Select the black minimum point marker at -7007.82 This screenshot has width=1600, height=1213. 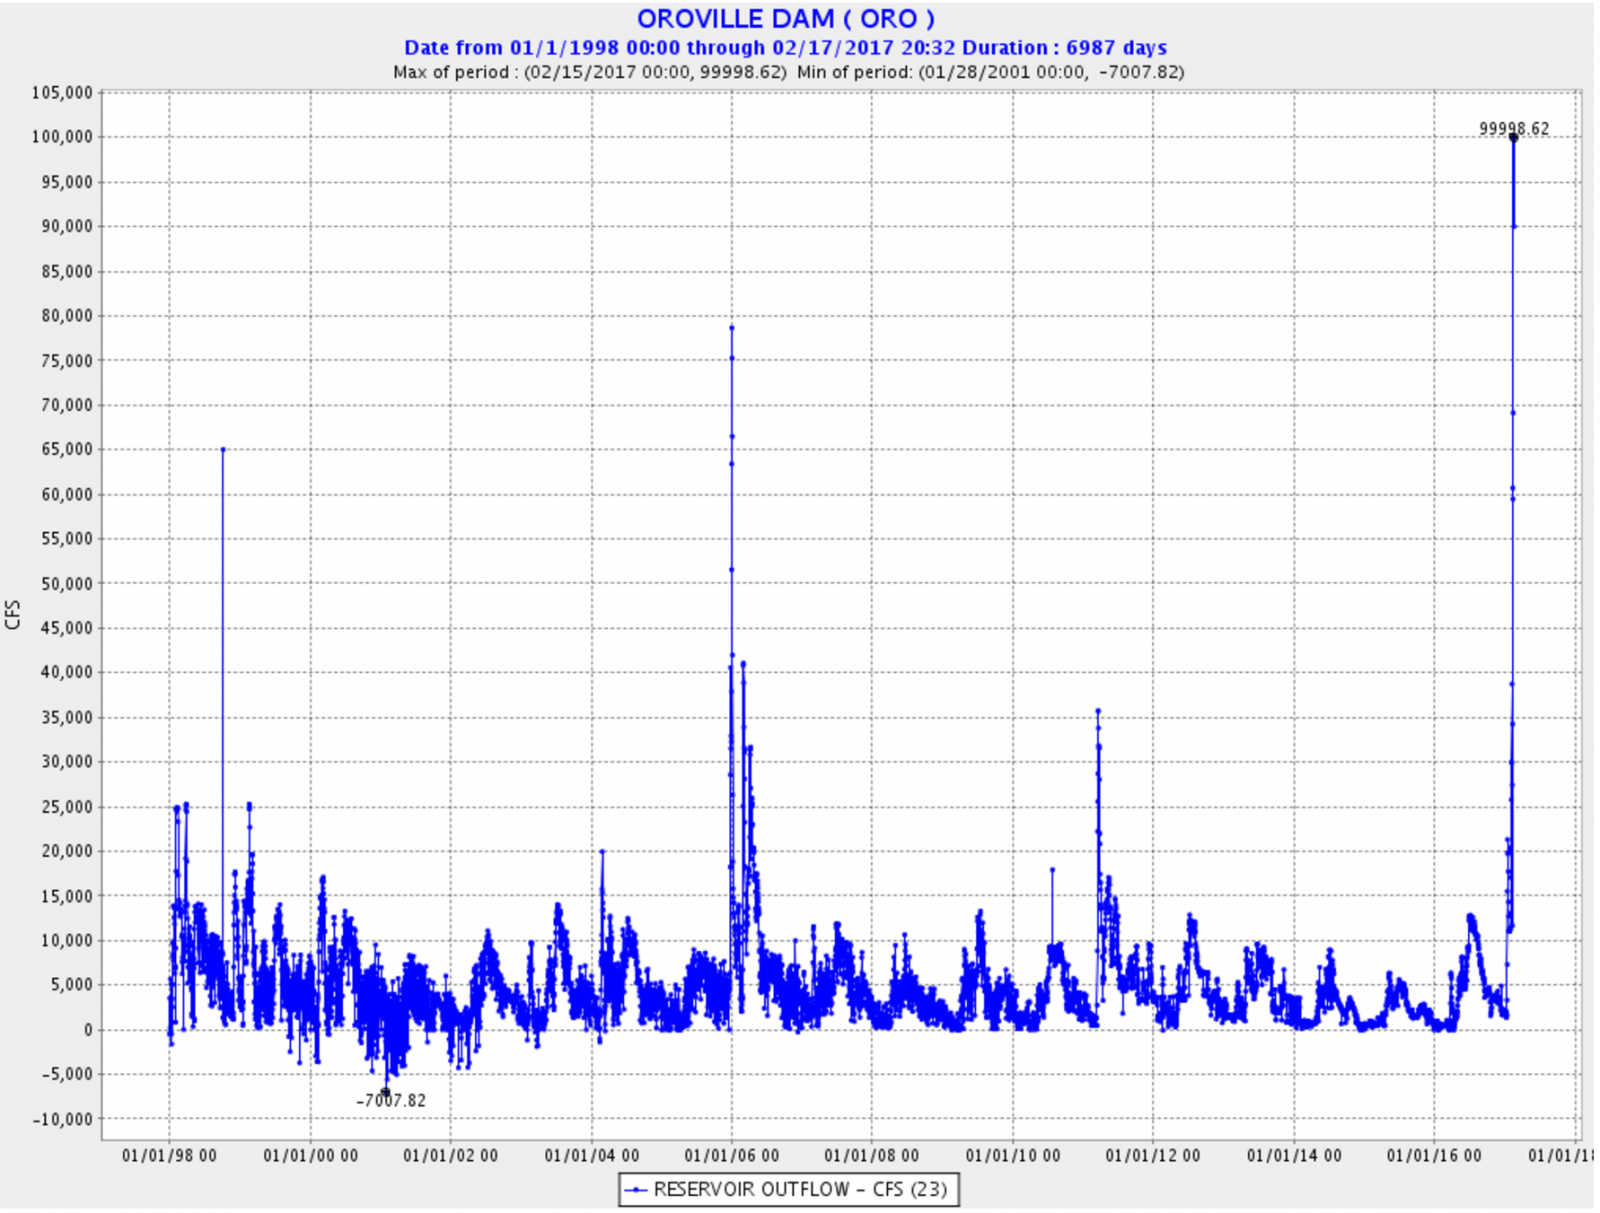[x=386, y=1091]
